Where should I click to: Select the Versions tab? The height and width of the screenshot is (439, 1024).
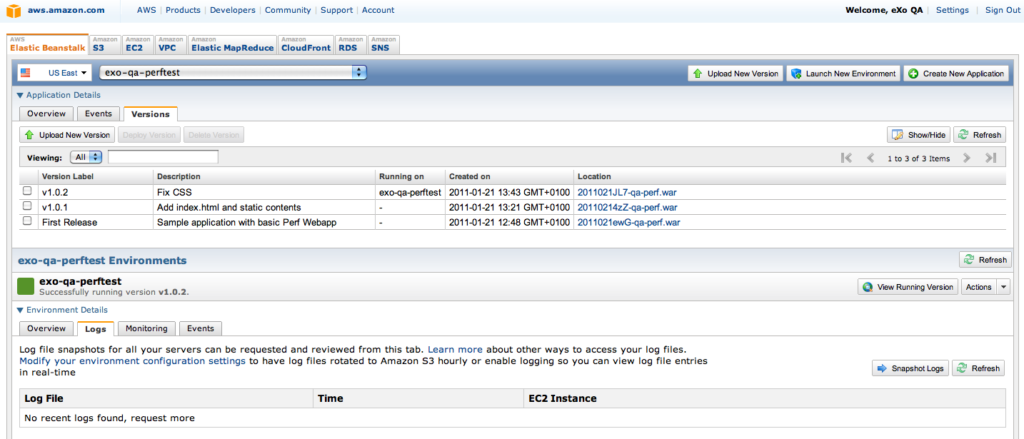150,114
